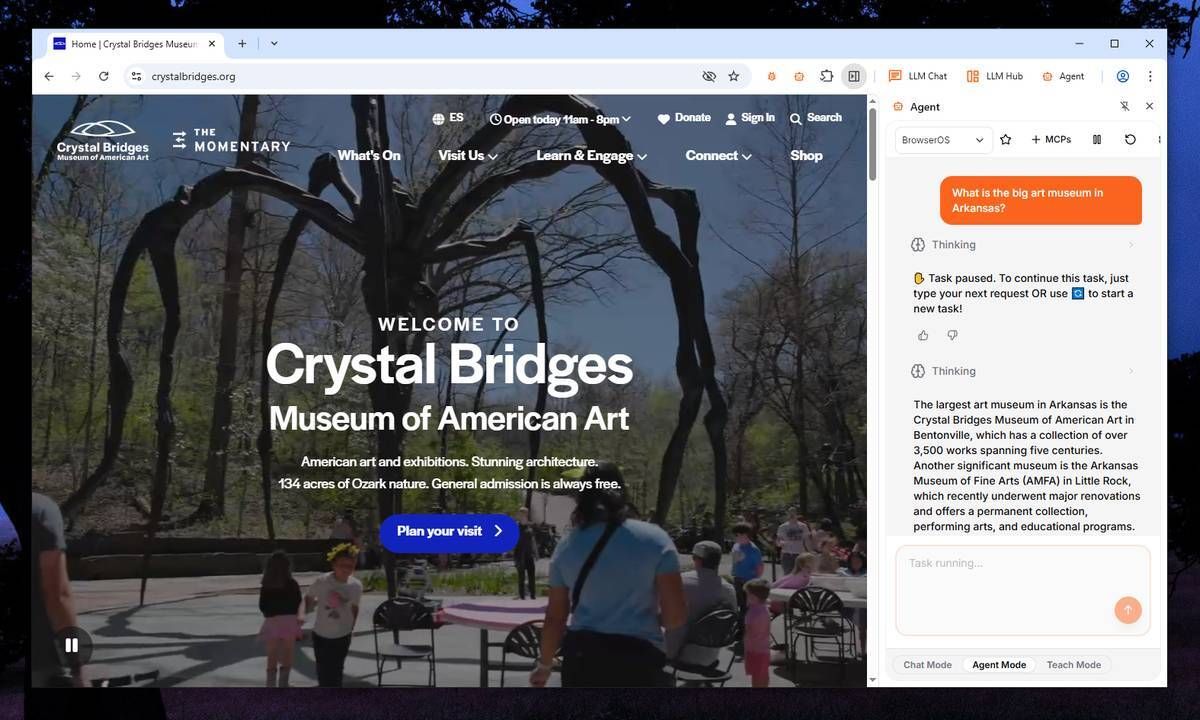The height and width of the screenshot is (720, 1200).
Task: Click the Plan your visit button
Action: pyautogui.click(x=449, y=532)
